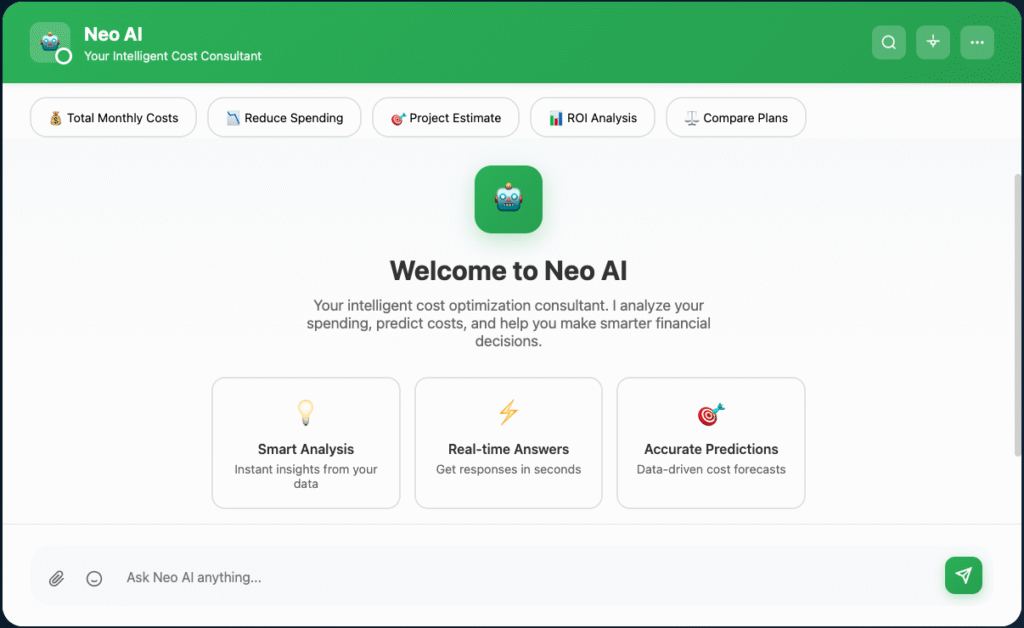
Task: Click the target icon on Accurate Predictions
Action: 710,413
